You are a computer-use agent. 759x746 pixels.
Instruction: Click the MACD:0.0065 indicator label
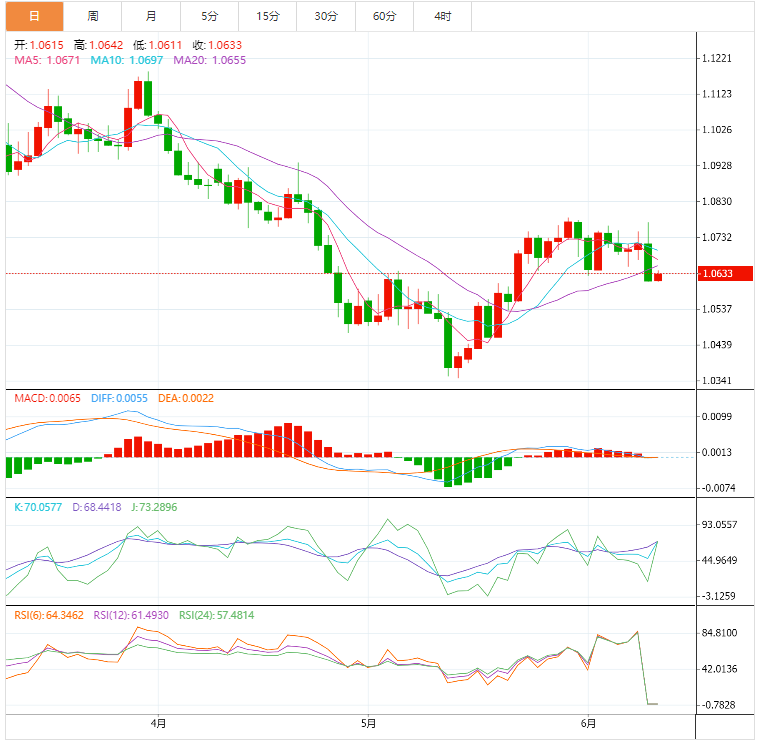point(47,398)
